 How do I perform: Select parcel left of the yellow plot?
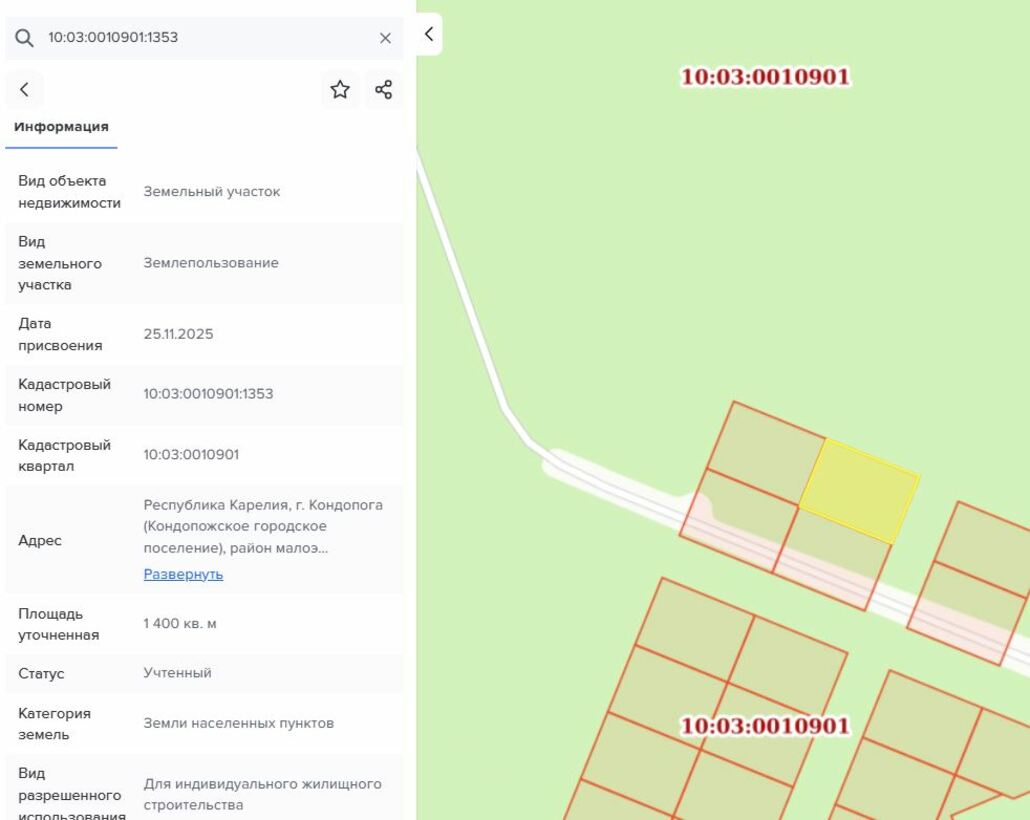tap(766, 452)
